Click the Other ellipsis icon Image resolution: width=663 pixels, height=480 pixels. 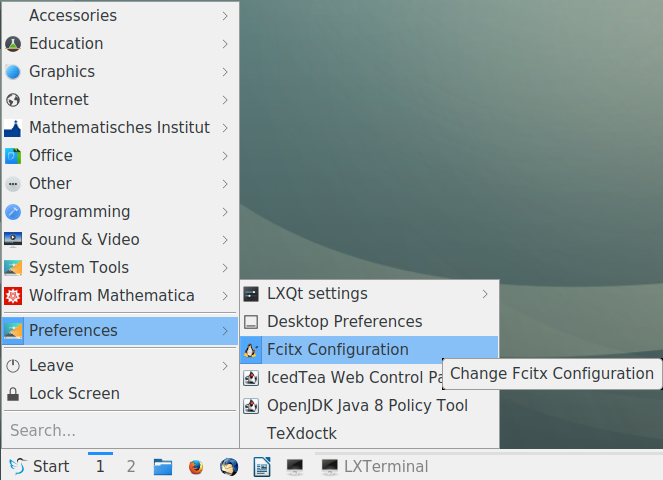point(13,184)
